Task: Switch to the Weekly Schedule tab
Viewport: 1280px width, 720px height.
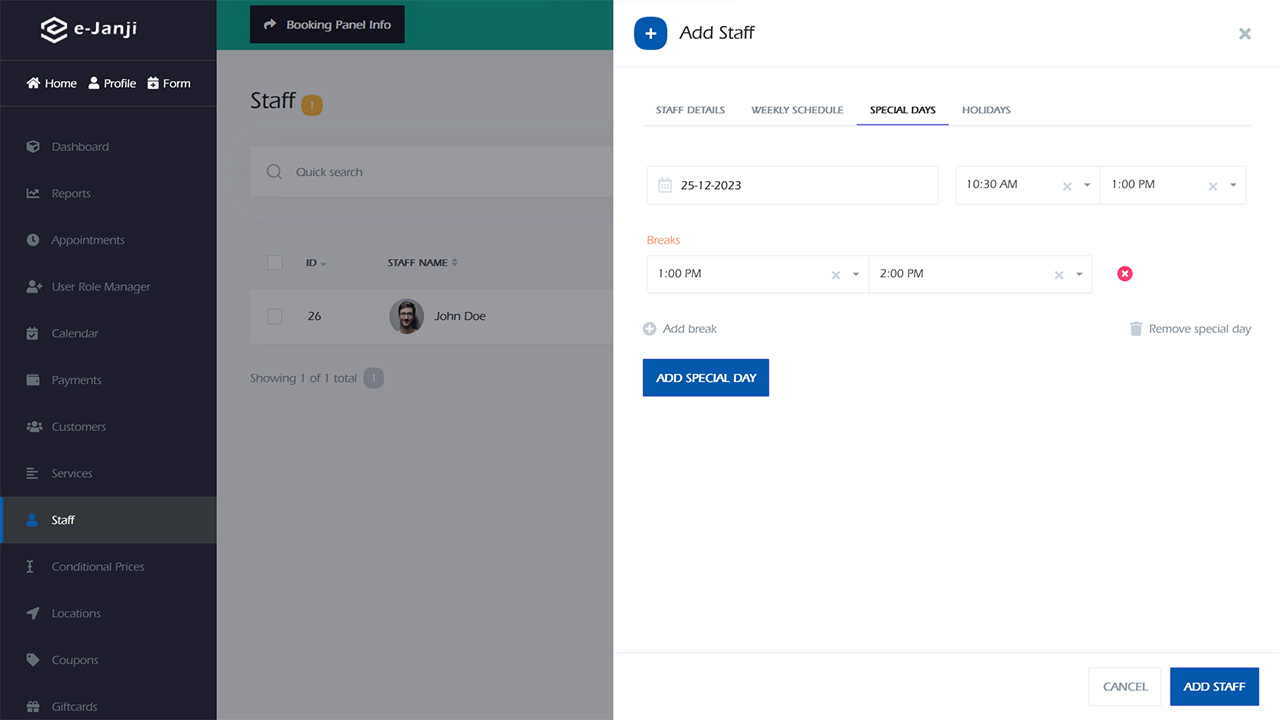Action: click(797, 110)
